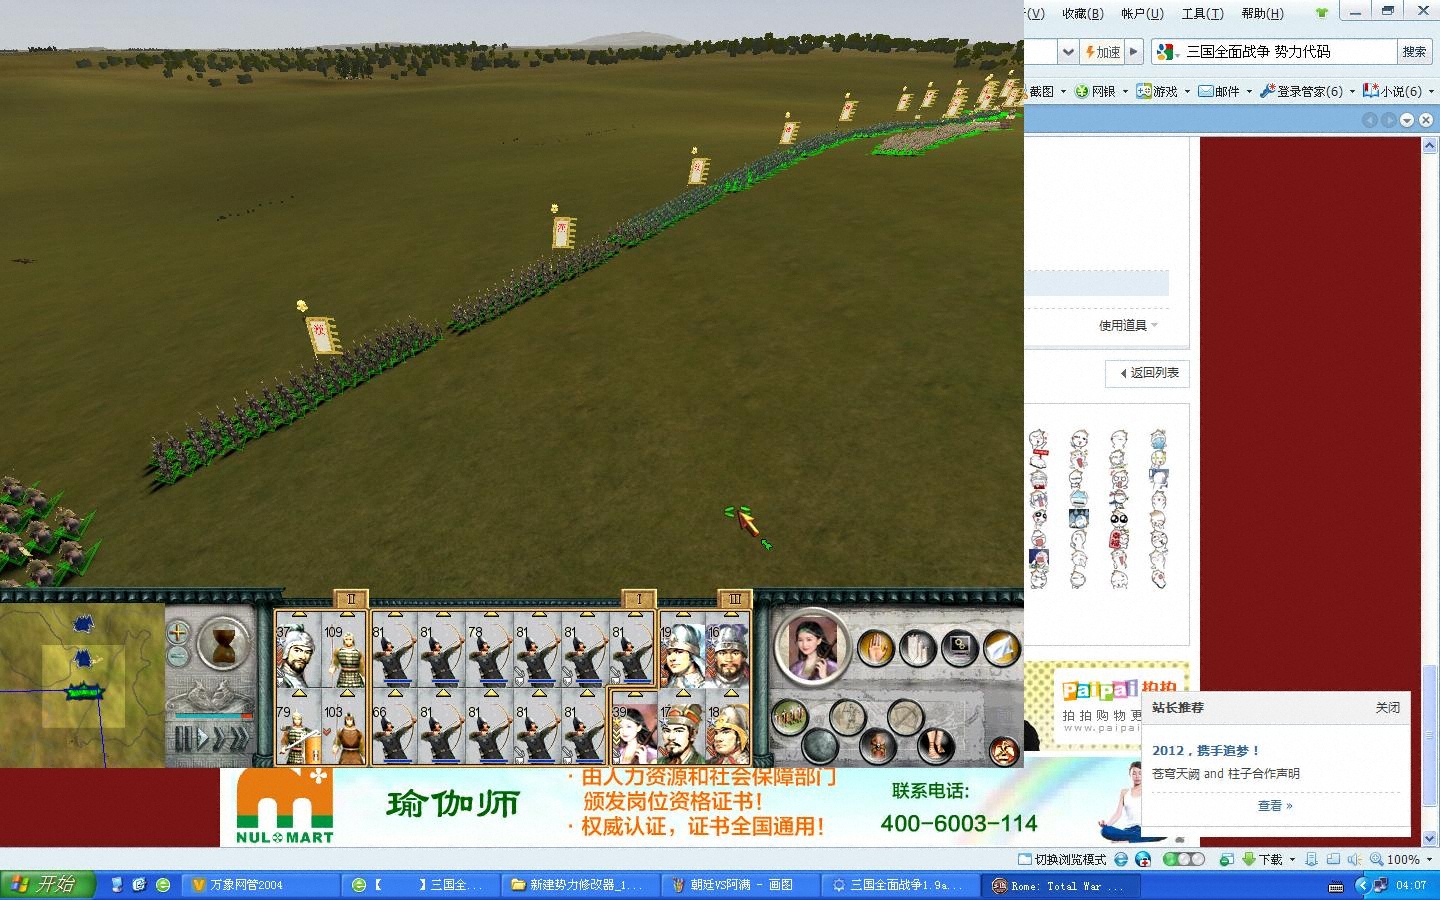This screenshot has height=900, width=1440.
Task: Open the 使用道具 dropdown
Action: pyautogui.click(x=1128, y=325)
